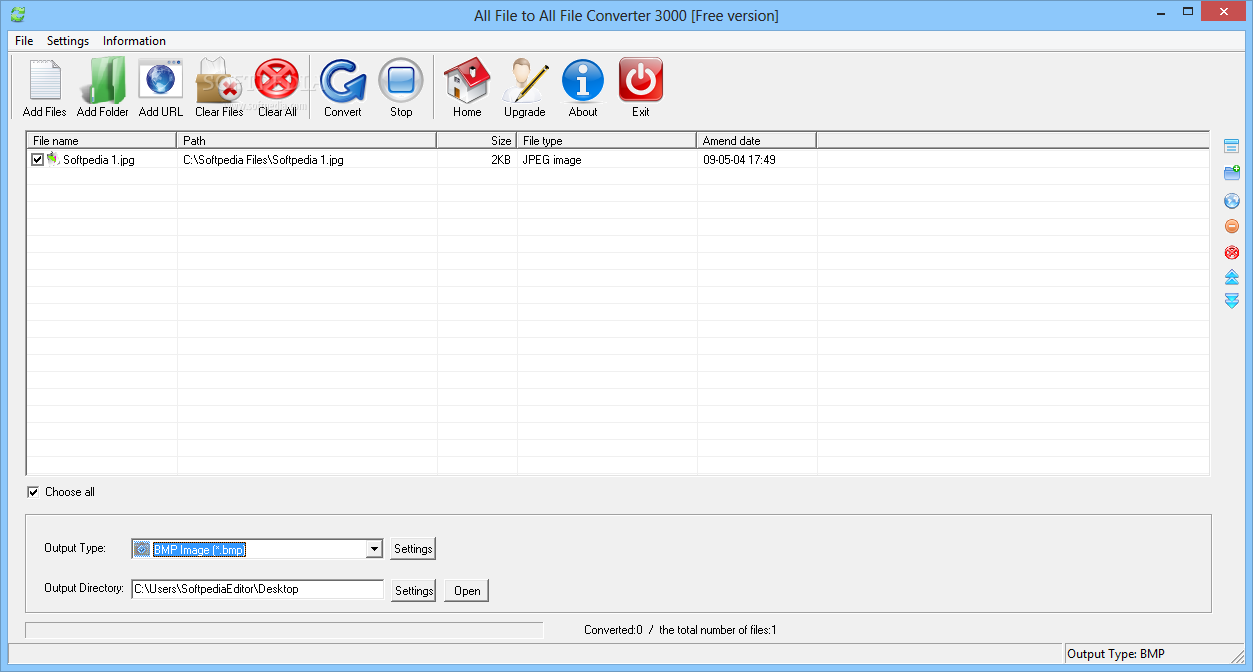Open the Upgrade pencil icon
The height and width of the screenshot is (672, 1253).
click(x=524, y=80)
